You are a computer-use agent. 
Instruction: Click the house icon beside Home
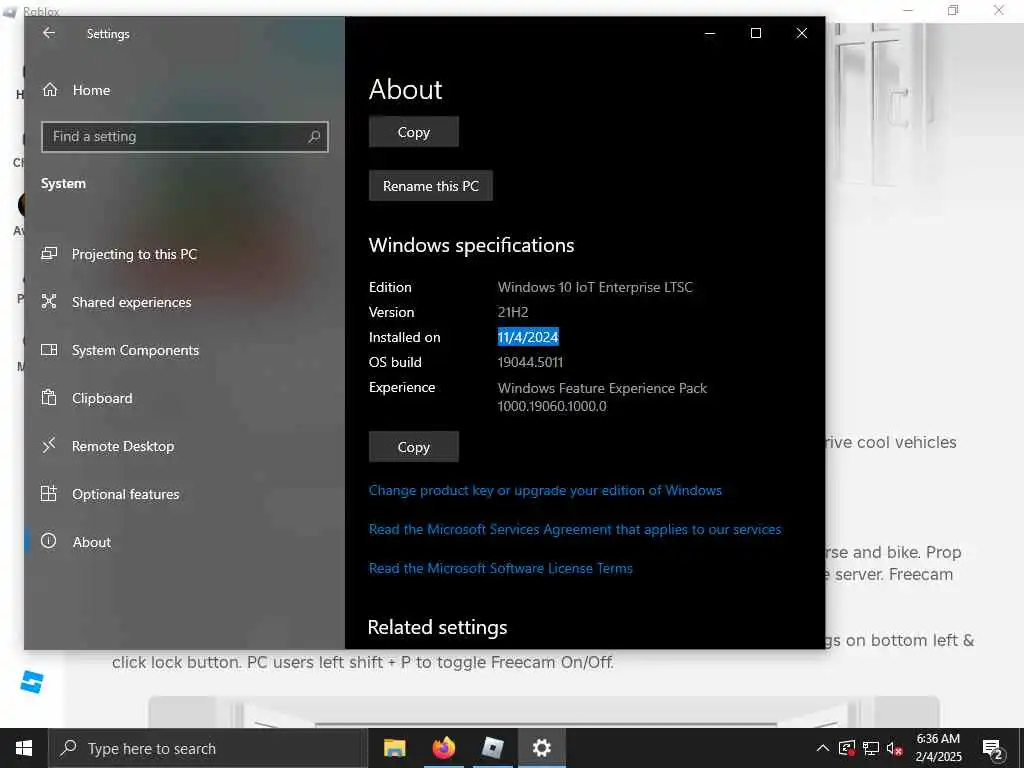50,90
